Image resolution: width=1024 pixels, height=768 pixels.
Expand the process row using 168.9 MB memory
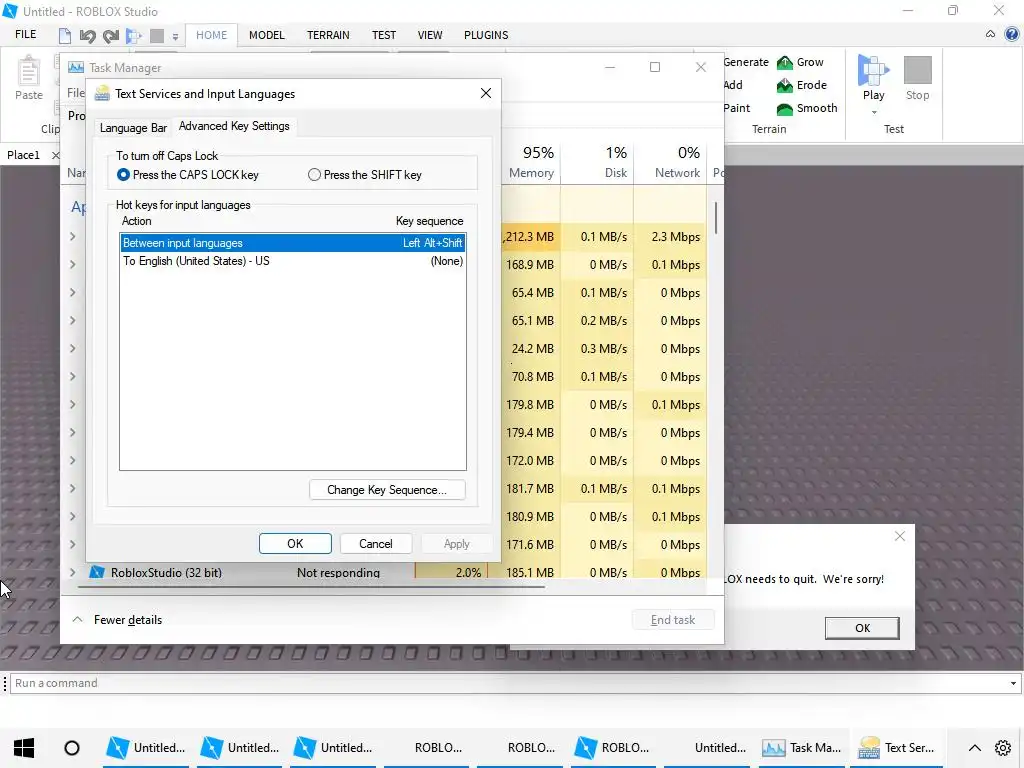(72, 264)
